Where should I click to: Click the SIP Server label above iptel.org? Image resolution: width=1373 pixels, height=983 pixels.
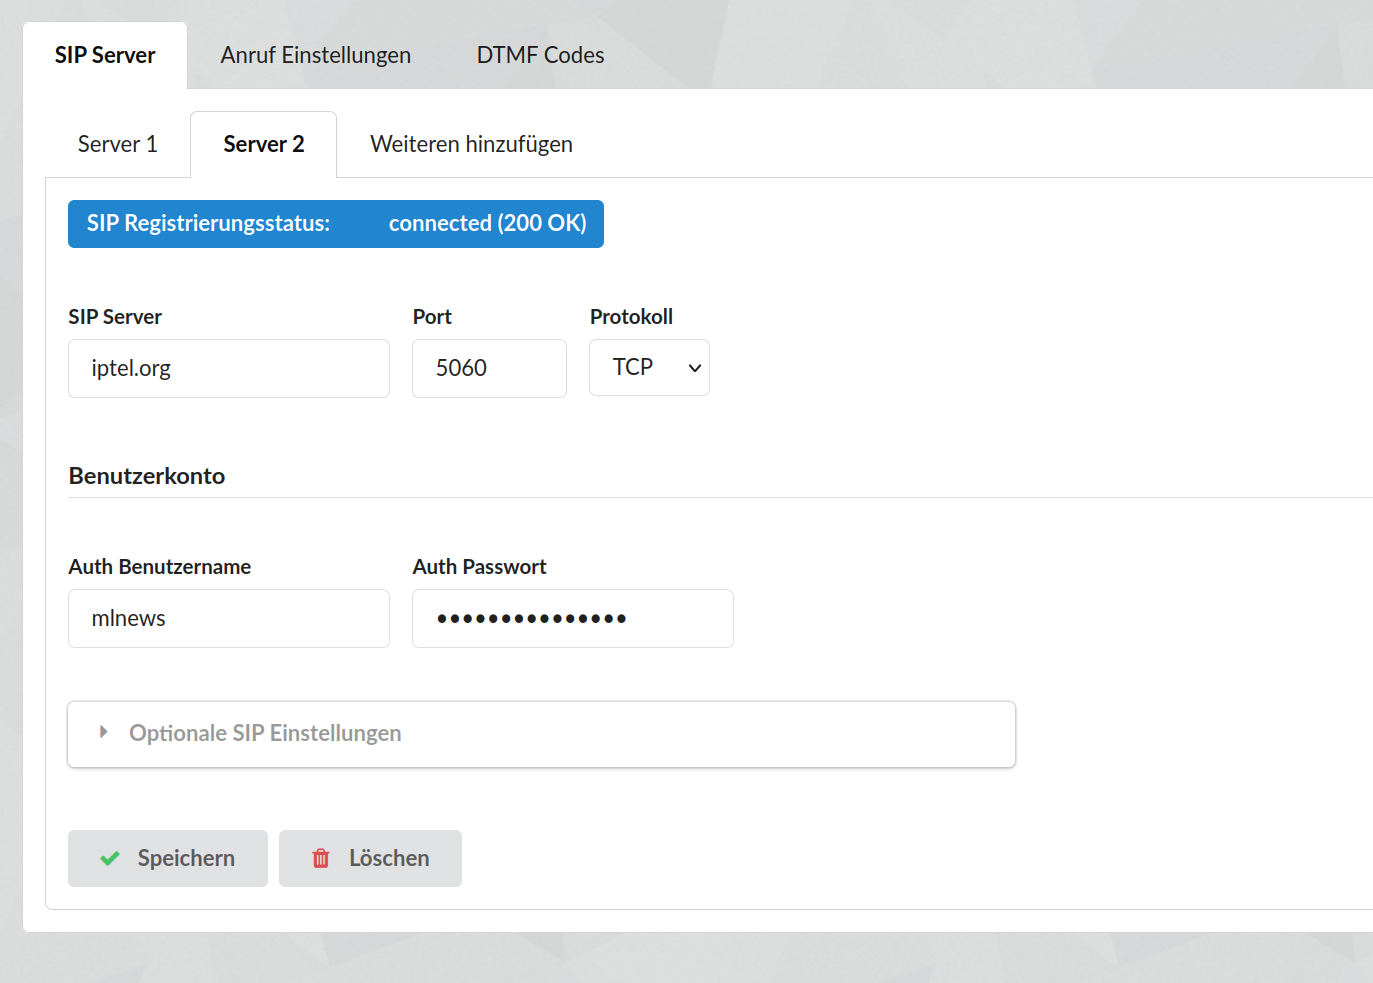tap(115, 317)
